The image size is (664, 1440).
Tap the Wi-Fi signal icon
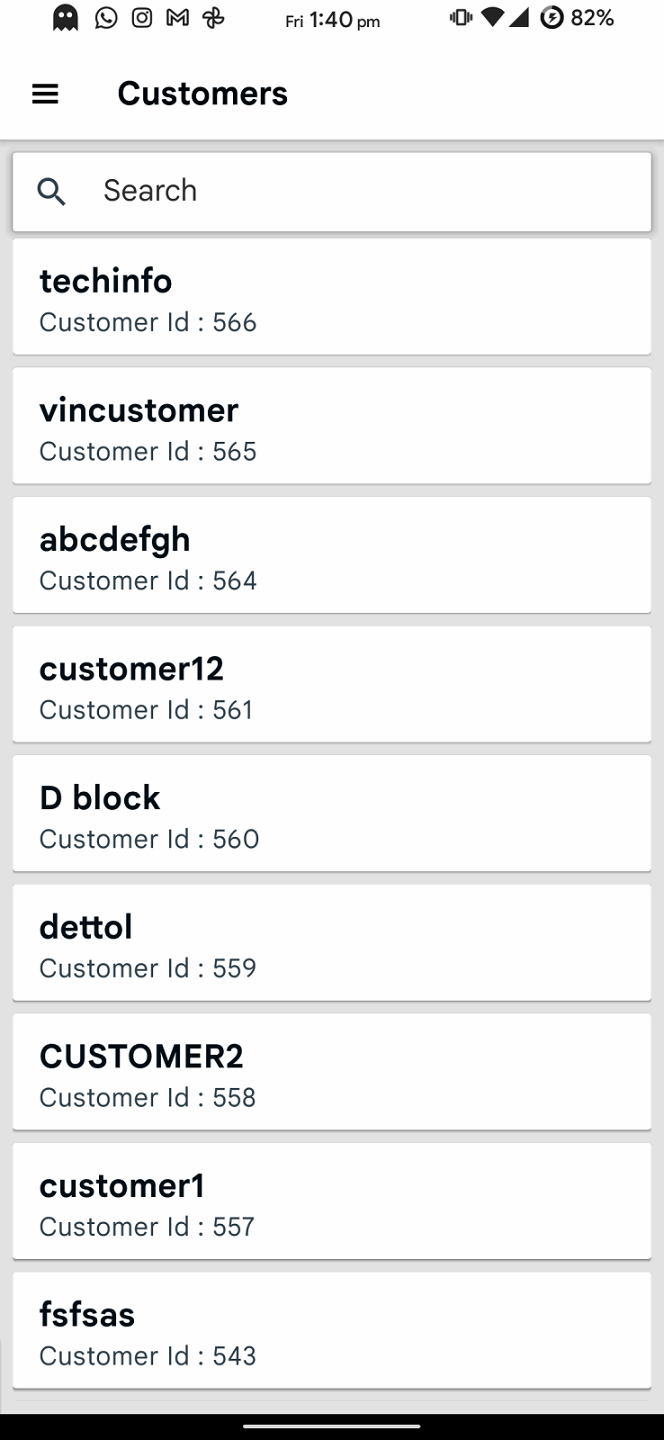(x=492, y=18)
